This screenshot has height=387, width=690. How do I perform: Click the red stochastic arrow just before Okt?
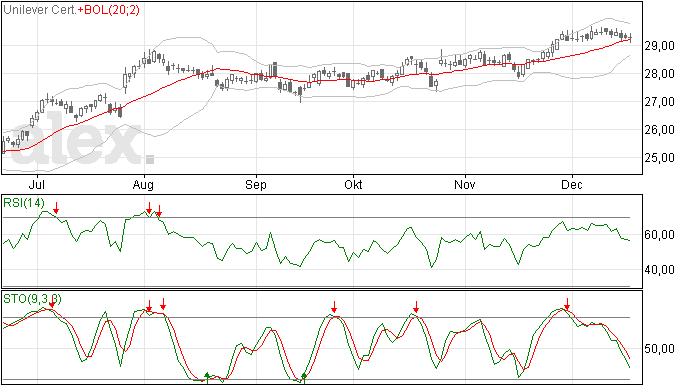tap(334, 307)
